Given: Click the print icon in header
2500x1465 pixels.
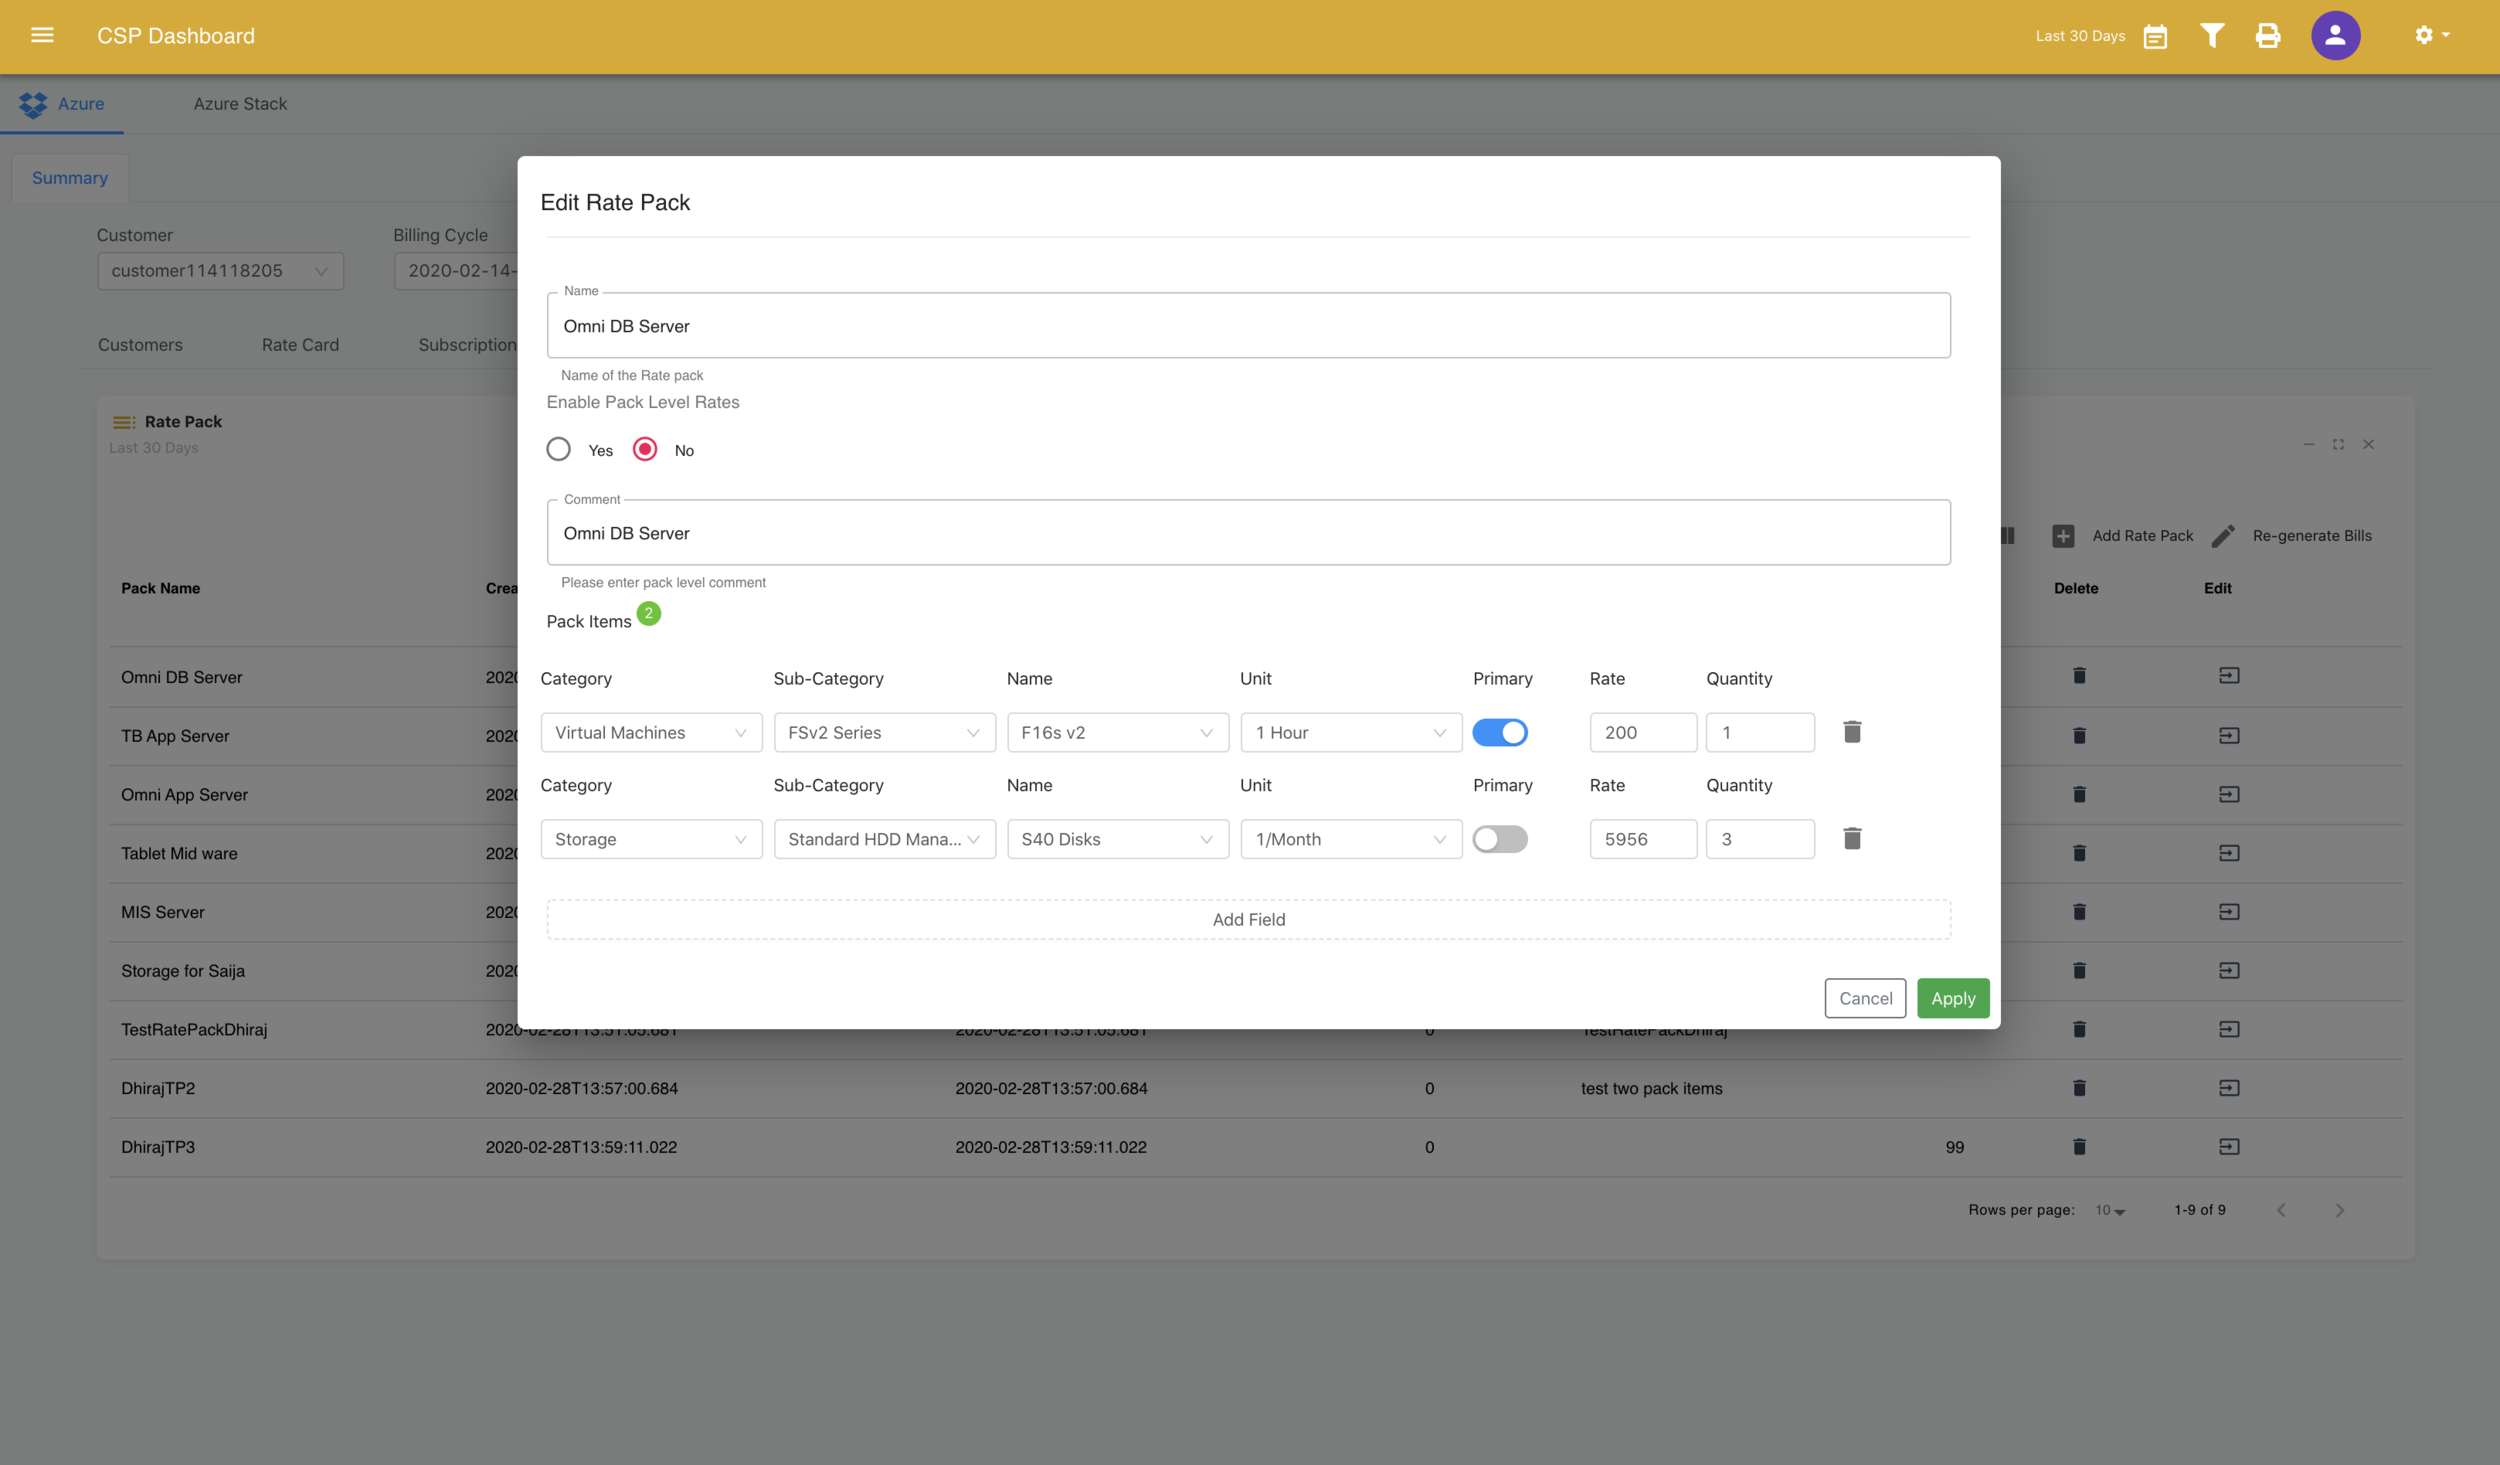Looking at the screenshot, I should point(2268,36).
